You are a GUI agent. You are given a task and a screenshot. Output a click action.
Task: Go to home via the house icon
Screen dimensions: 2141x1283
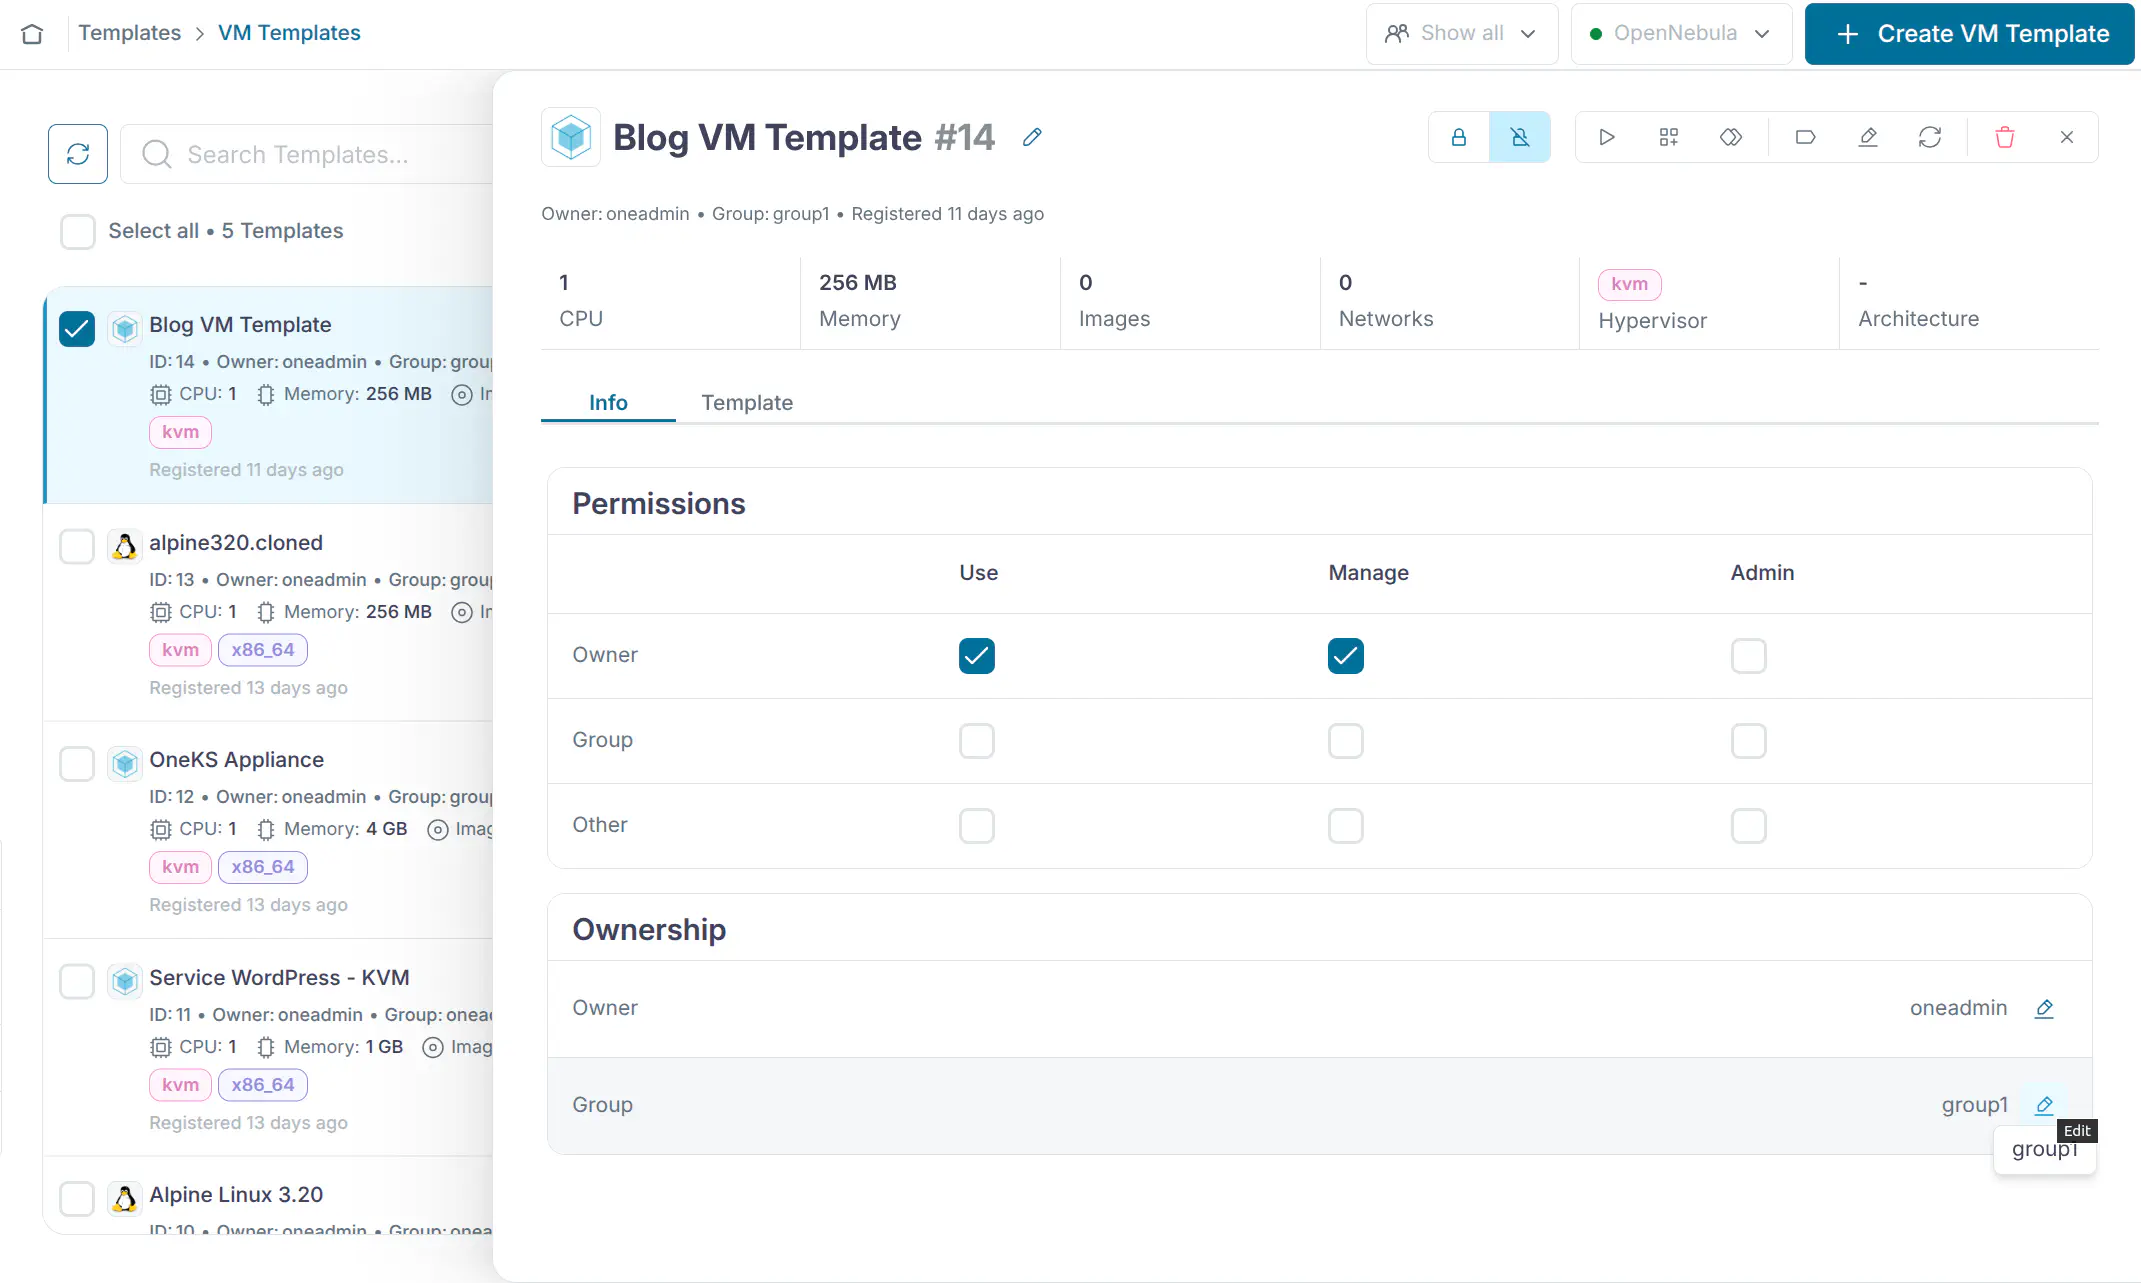32,34
